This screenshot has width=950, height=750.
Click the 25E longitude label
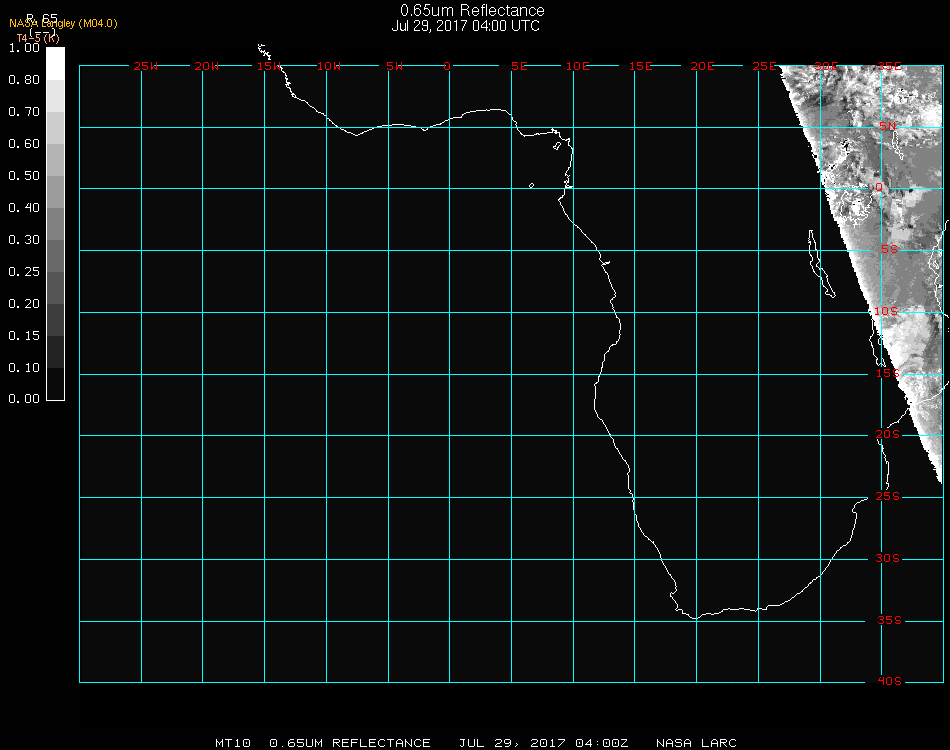[764, 67]
